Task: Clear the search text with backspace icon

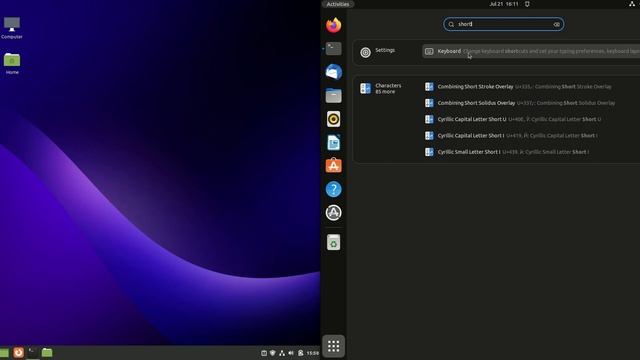Action: (556, 24)
